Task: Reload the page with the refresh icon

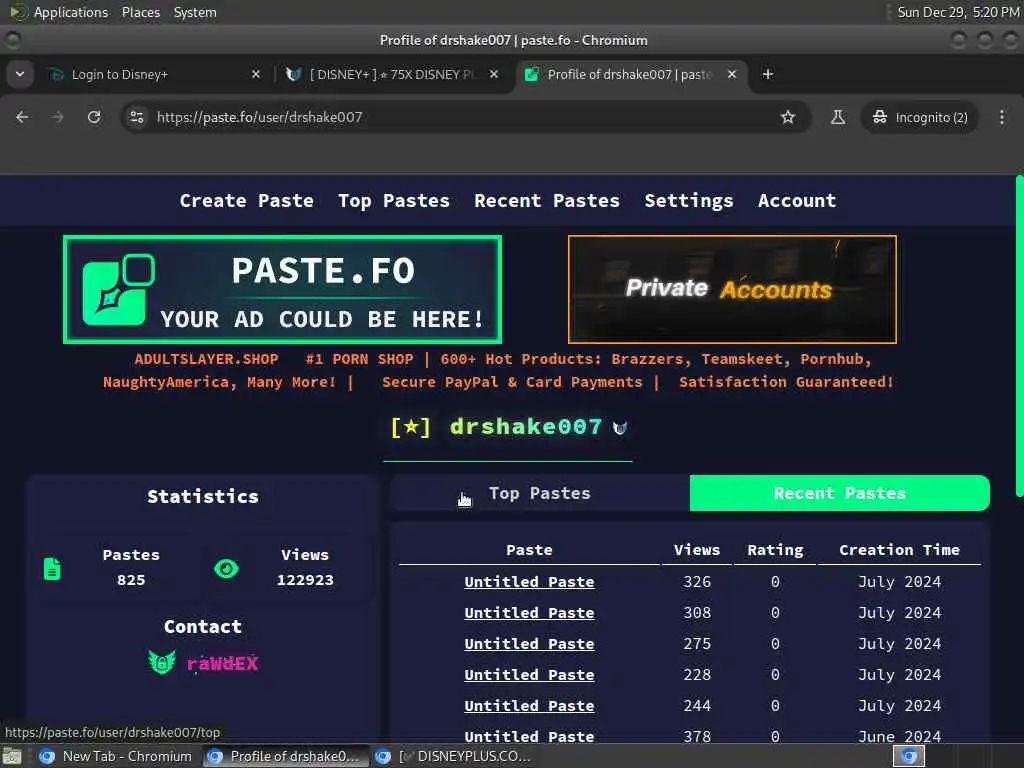Action: 94,117
